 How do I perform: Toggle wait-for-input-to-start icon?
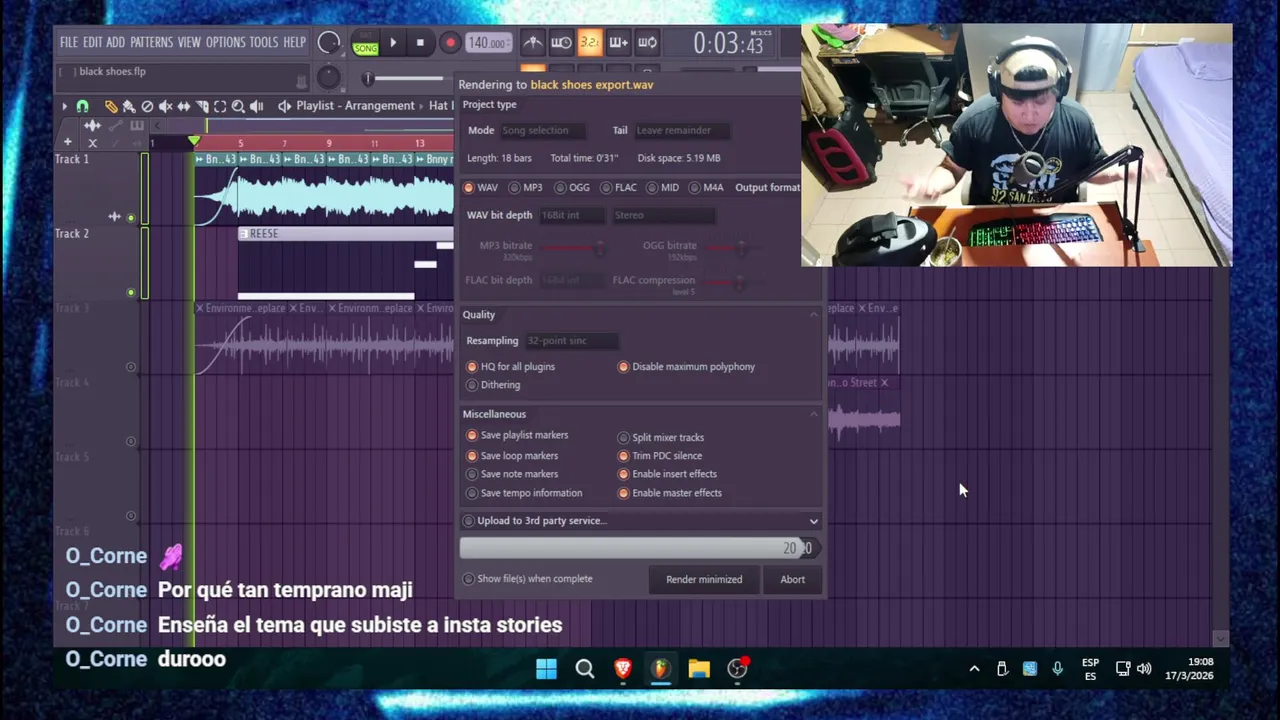tap(561, 42)
